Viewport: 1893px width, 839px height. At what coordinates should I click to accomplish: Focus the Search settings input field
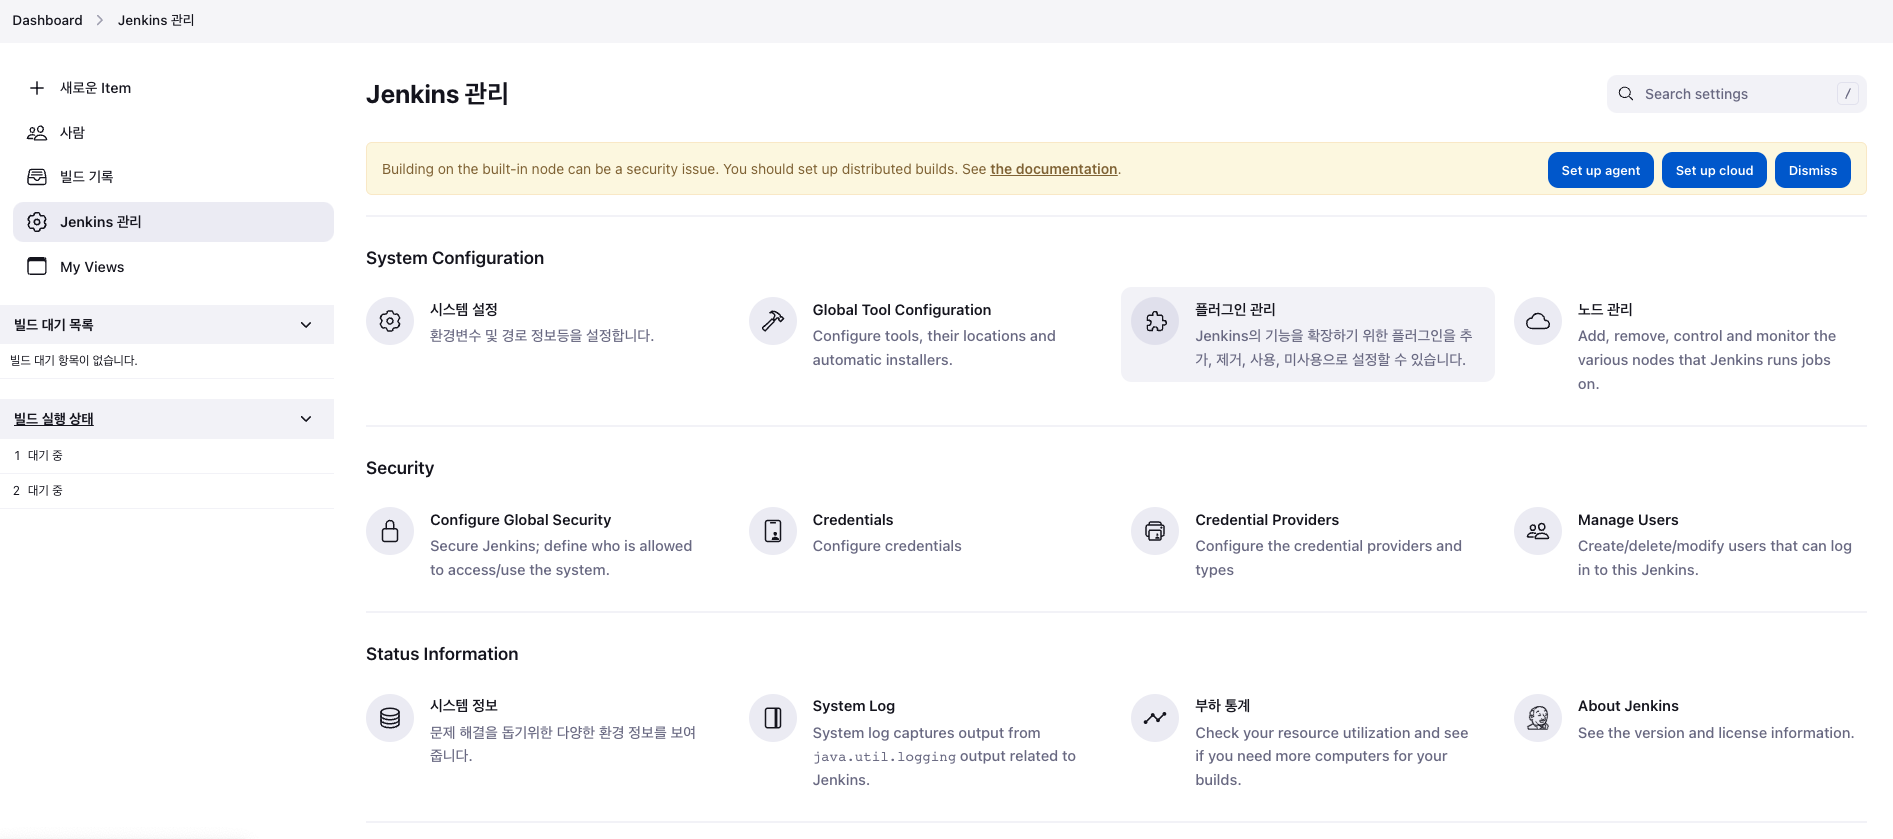click(x=1736, y=94)
